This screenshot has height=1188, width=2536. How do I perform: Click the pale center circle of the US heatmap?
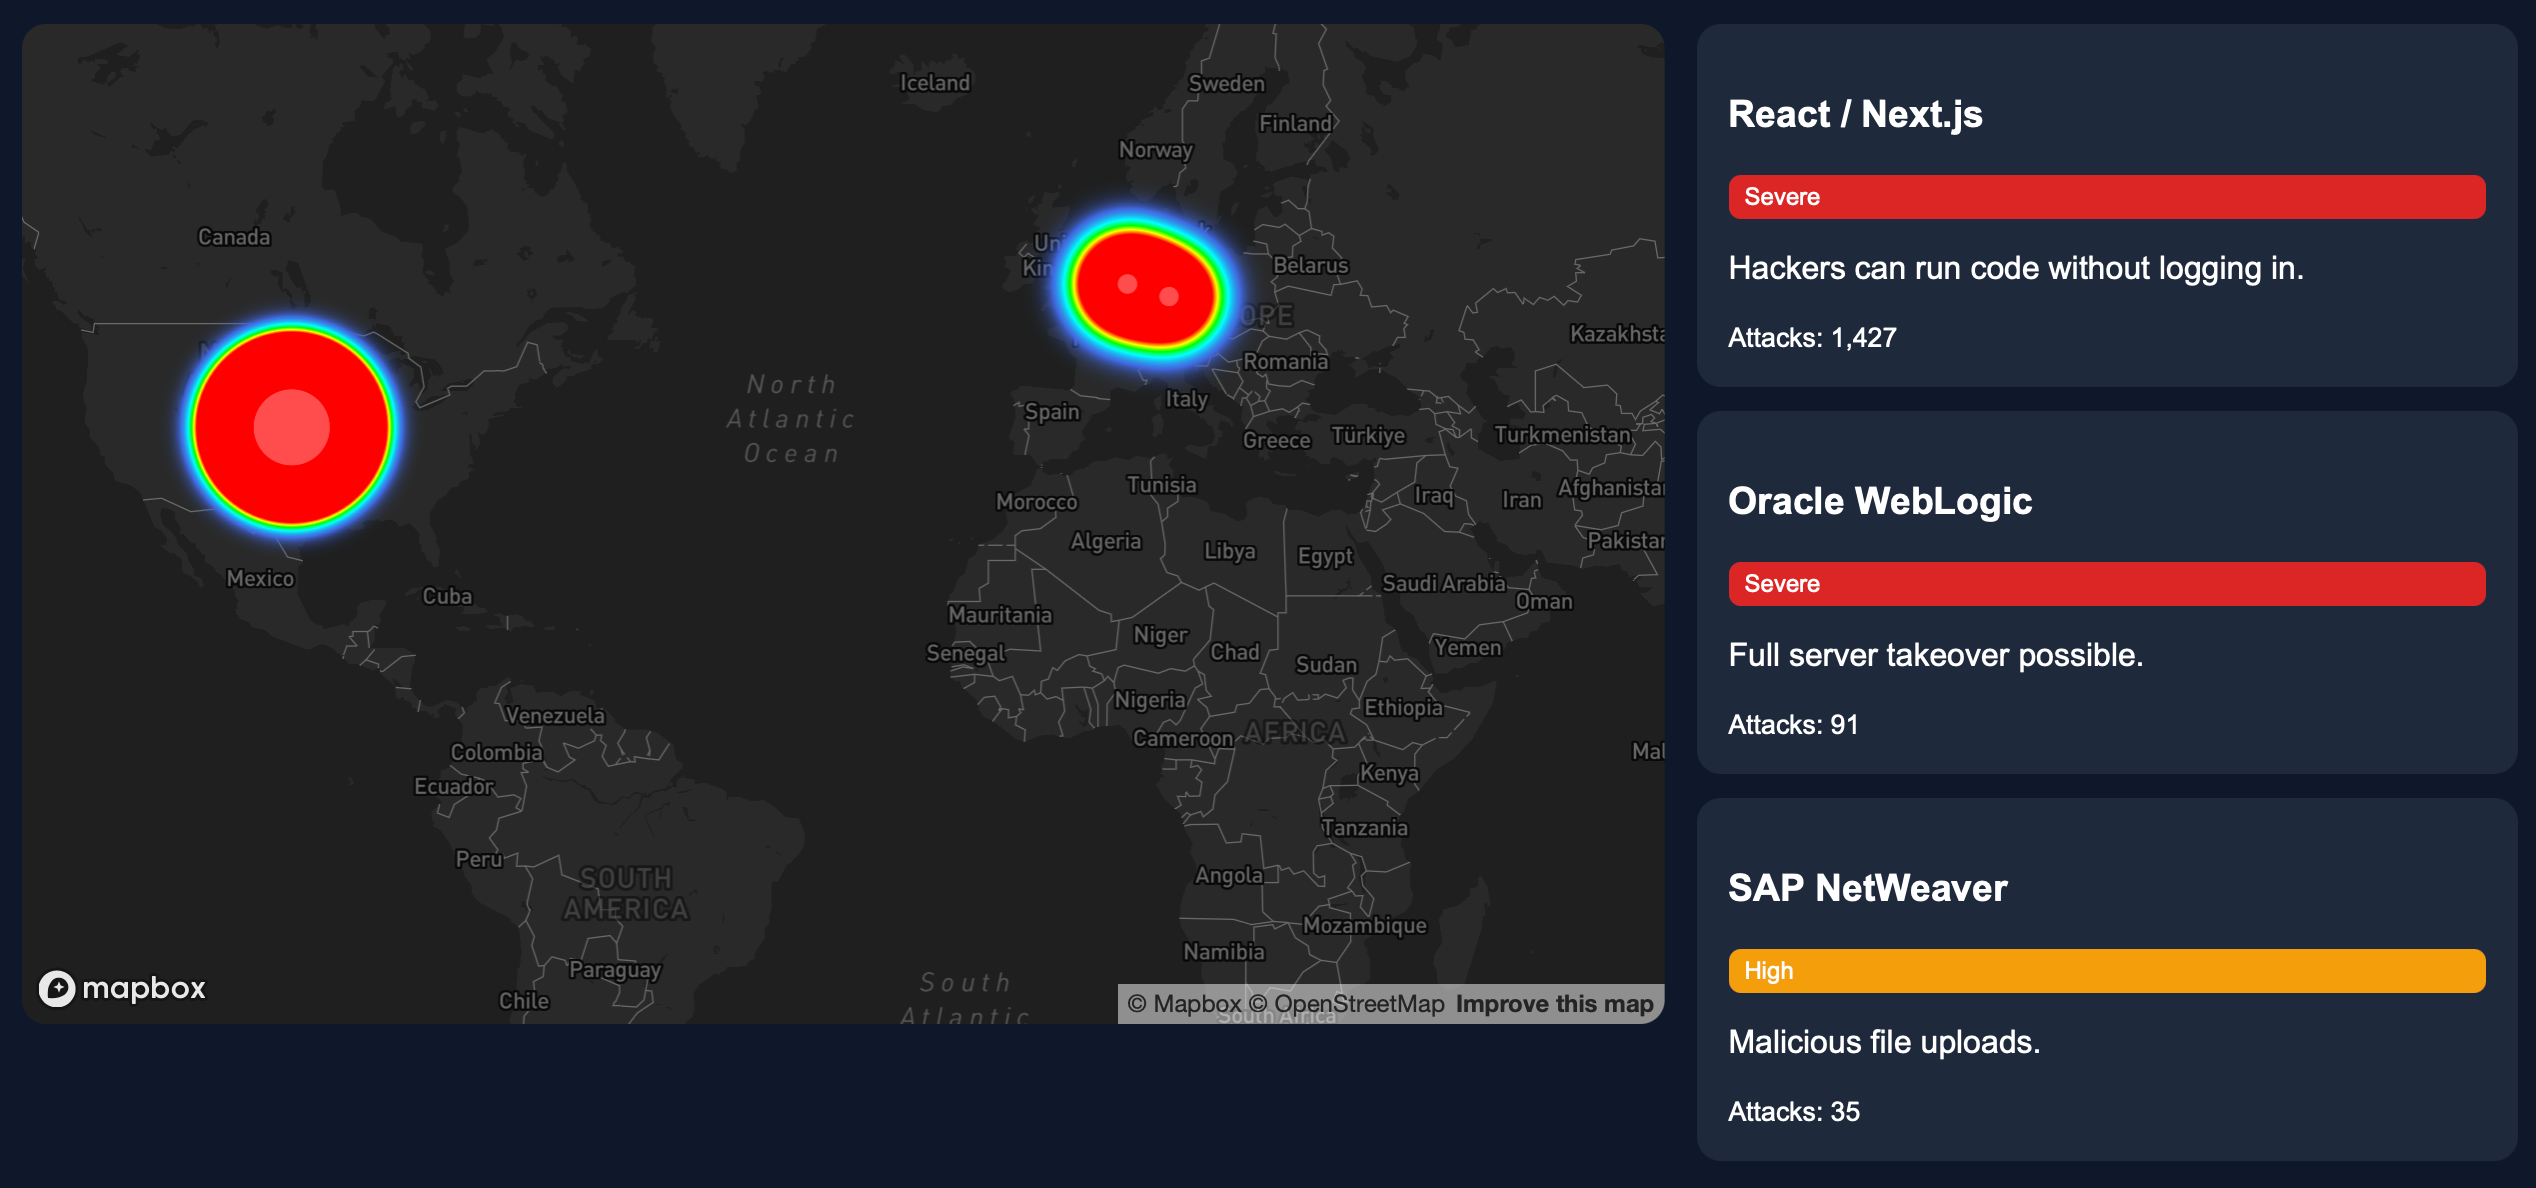click(x=291, y=427)
